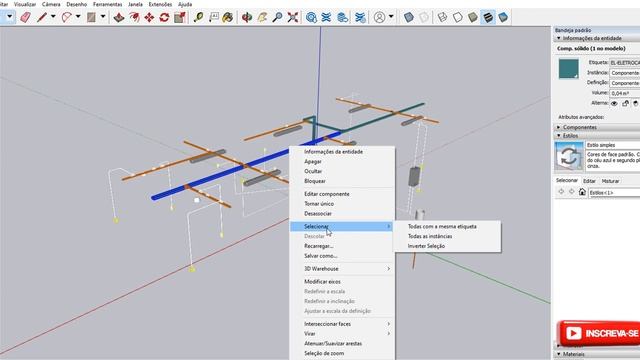The width and height of the screenshot is (640, 360).
Task: Open the 3D Warehouse toolbar icon
Action: [x=311, y=17]
